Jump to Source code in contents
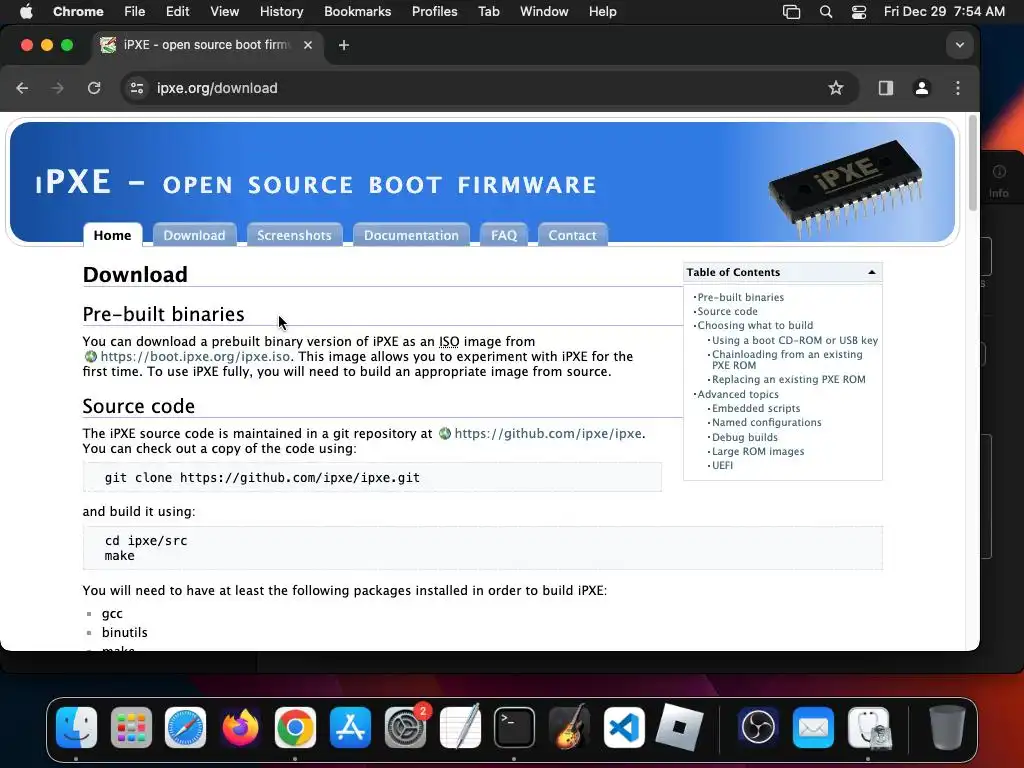The width and height of the screenshot is (1024, 768). click(728, 312)
